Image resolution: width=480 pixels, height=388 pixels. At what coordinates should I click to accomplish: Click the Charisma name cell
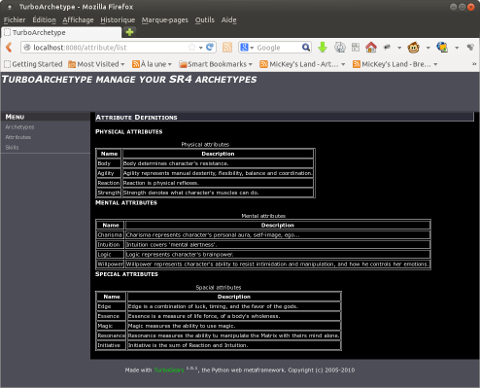(x=110, y=235)
